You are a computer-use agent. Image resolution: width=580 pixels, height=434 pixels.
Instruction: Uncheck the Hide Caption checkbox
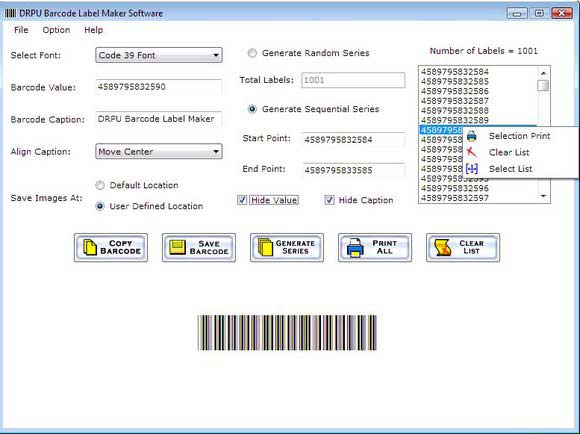pos(329,200)
